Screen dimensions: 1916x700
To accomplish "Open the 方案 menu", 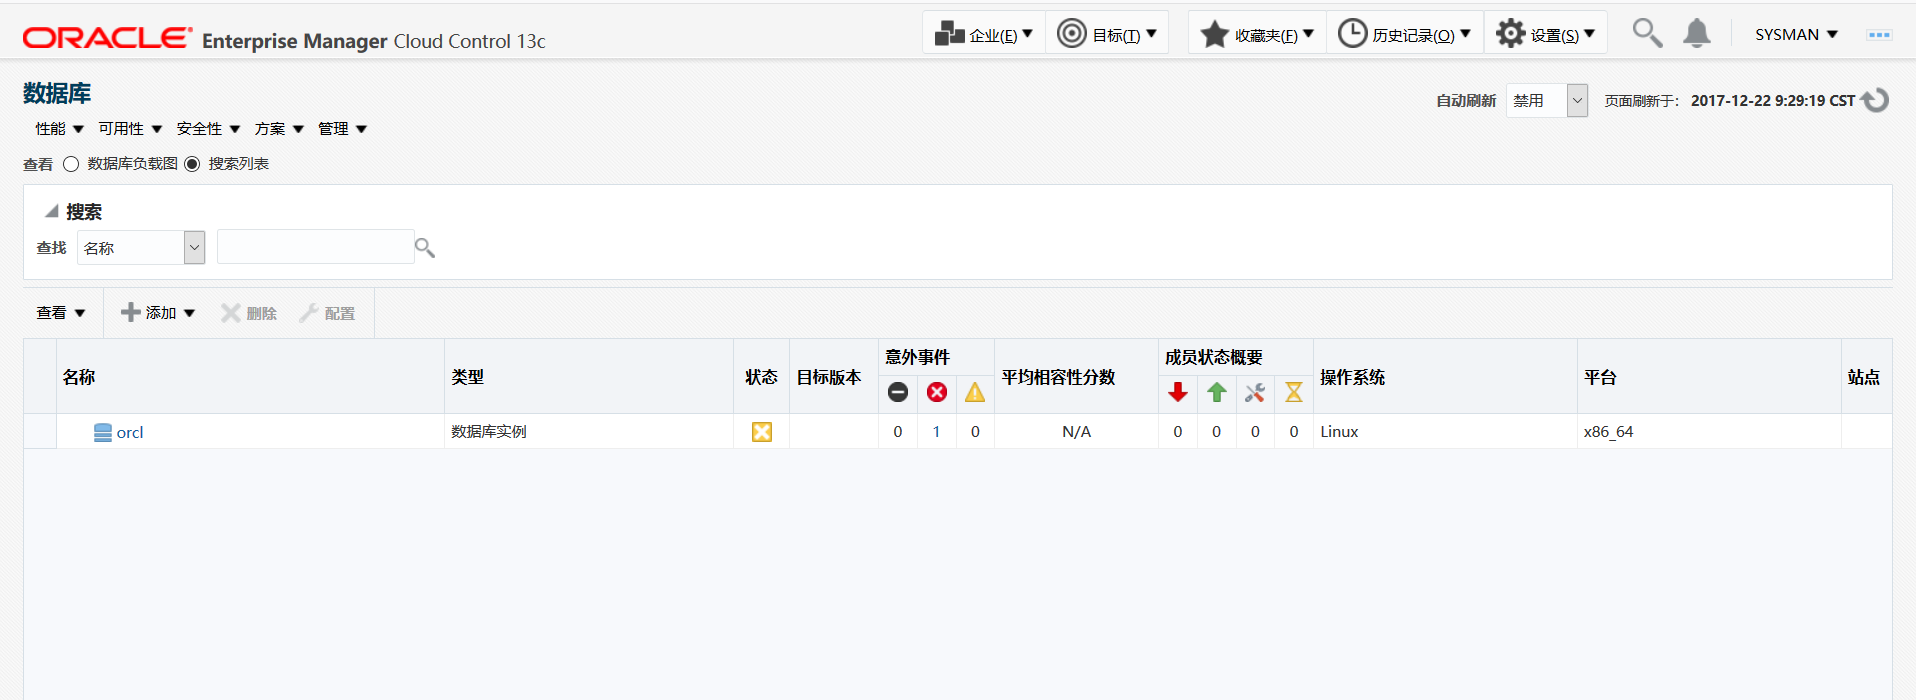I will pos(279,129).
